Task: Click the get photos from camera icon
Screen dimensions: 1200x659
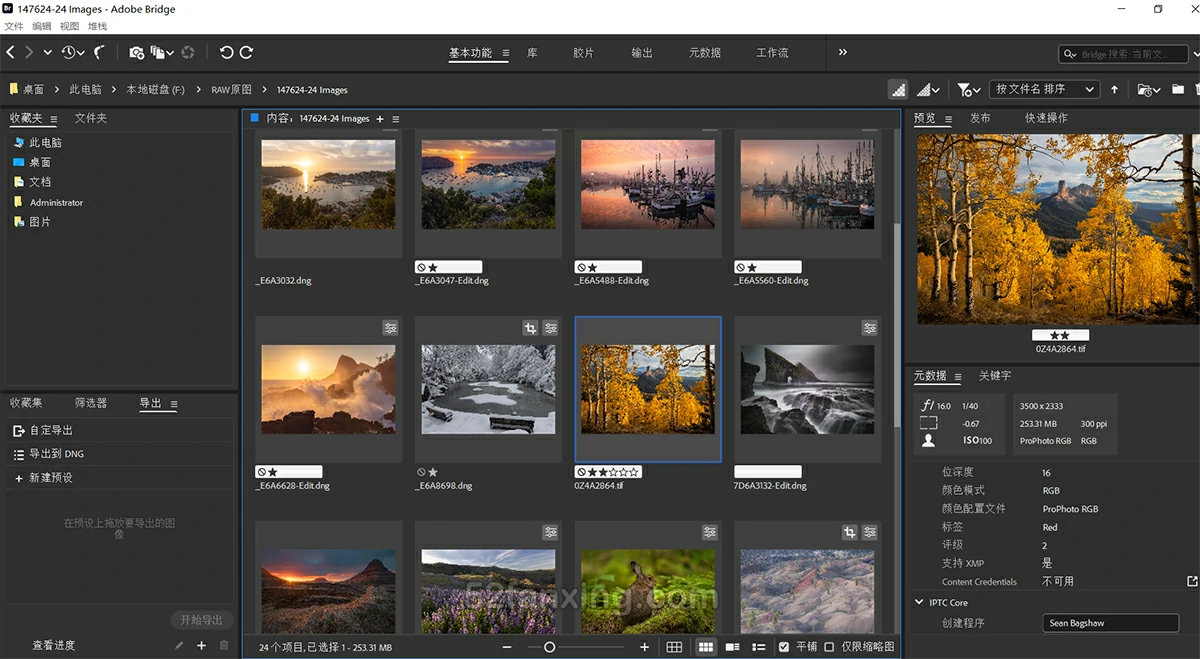Action: pos(136,52)
